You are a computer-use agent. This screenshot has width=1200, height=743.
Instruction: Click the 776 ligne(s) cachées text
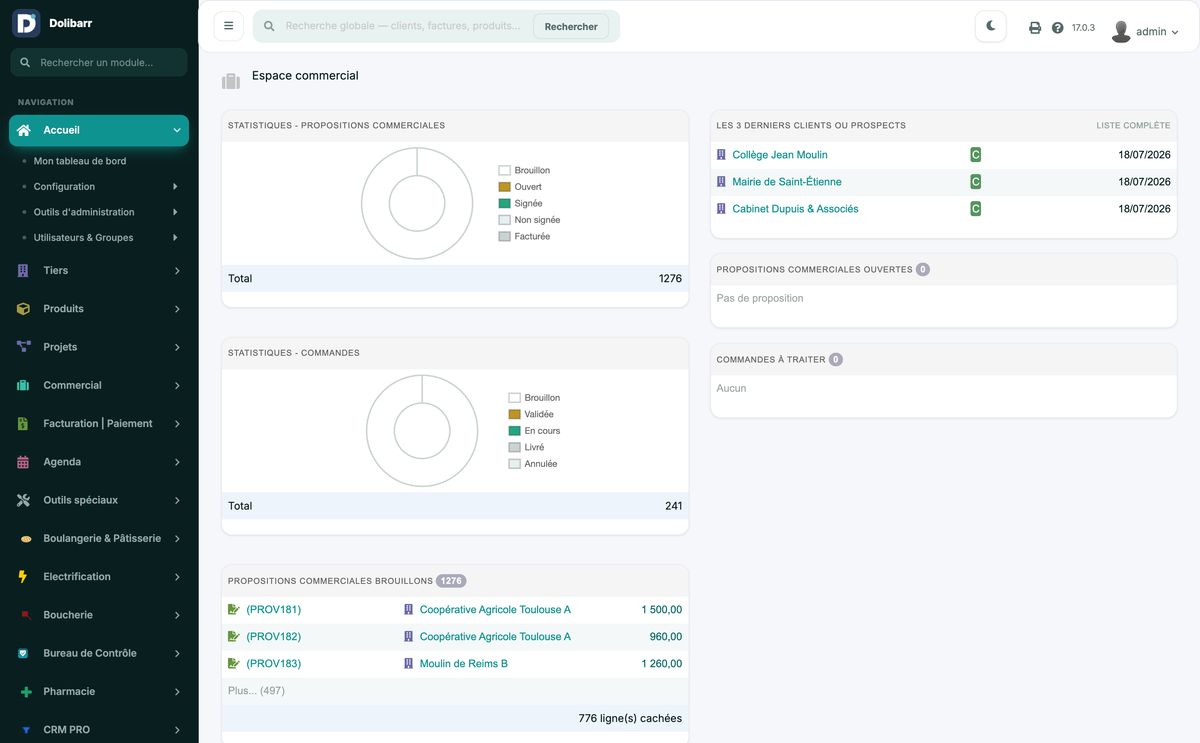pyautogui.click(x=630, y=718)
